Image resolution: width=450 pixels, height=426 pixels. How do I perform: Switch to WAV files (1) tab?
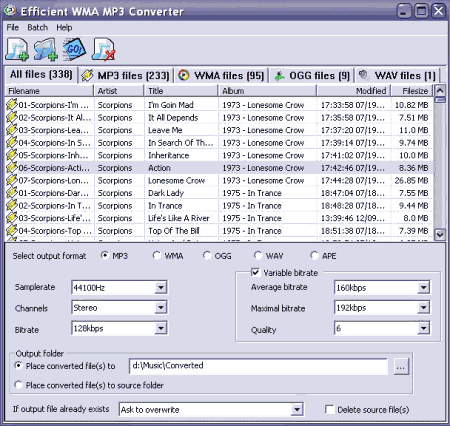point(398,76)
